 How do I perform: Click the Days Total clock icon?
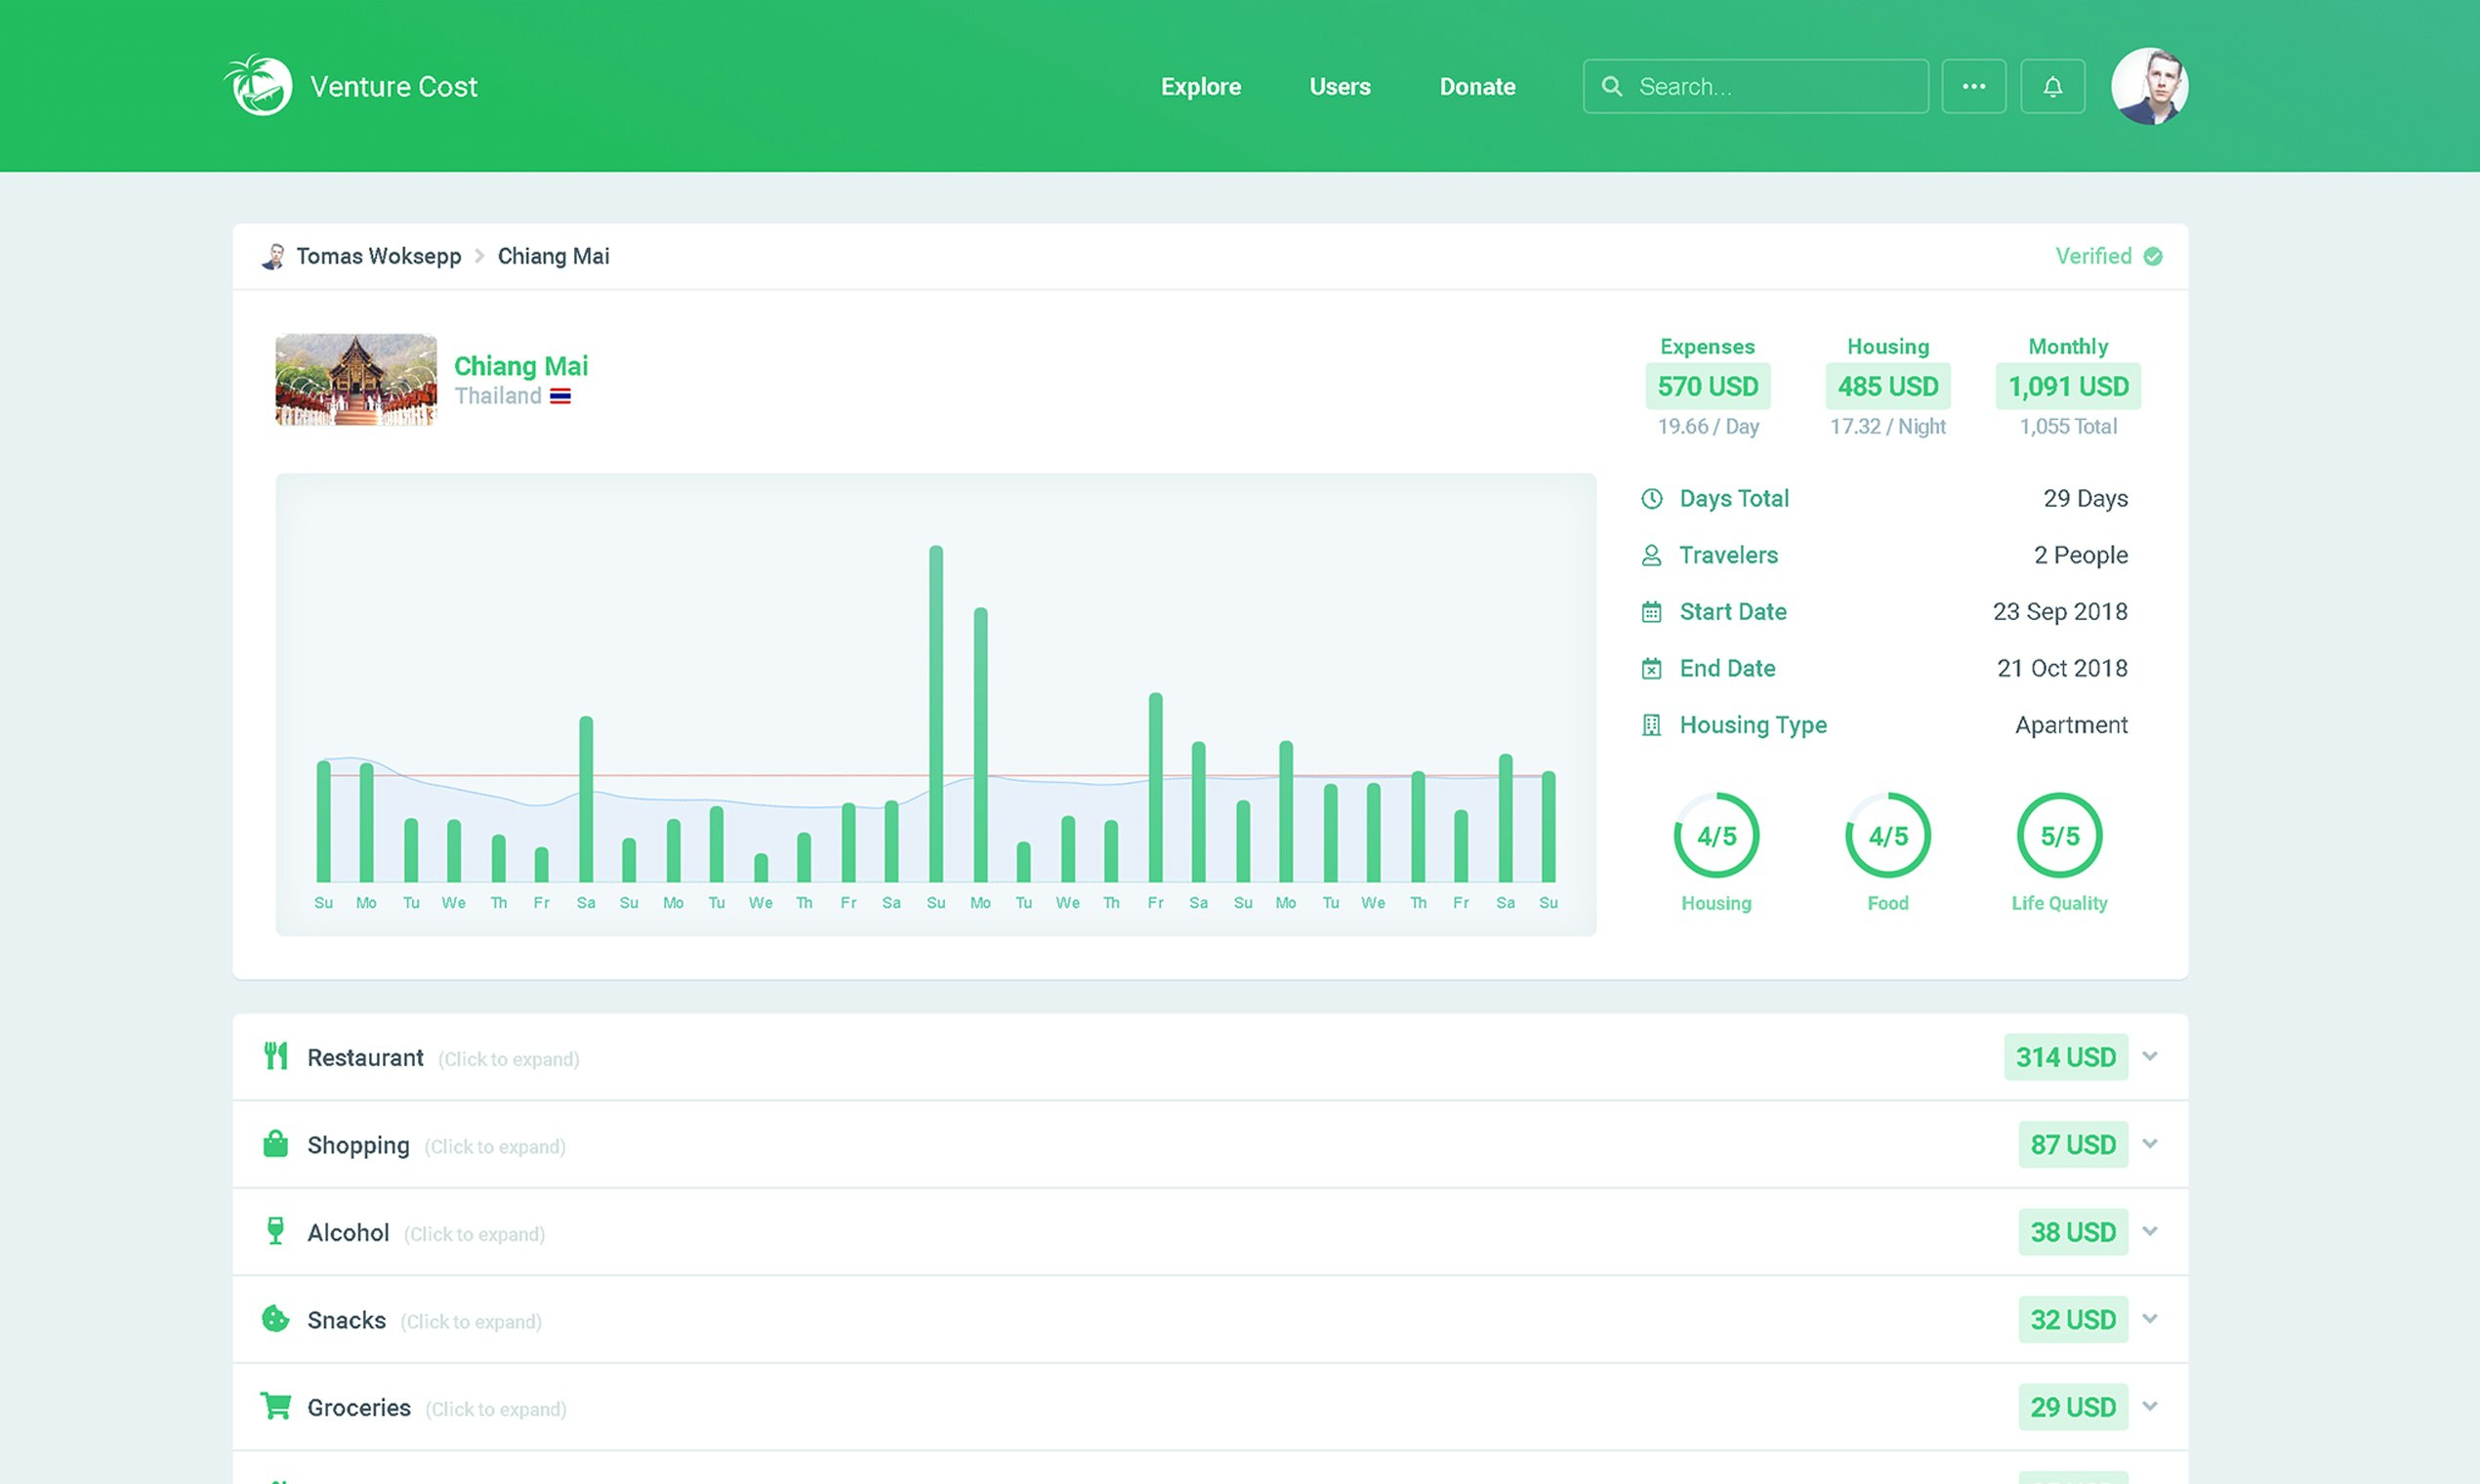click(x=1651, y=497)
